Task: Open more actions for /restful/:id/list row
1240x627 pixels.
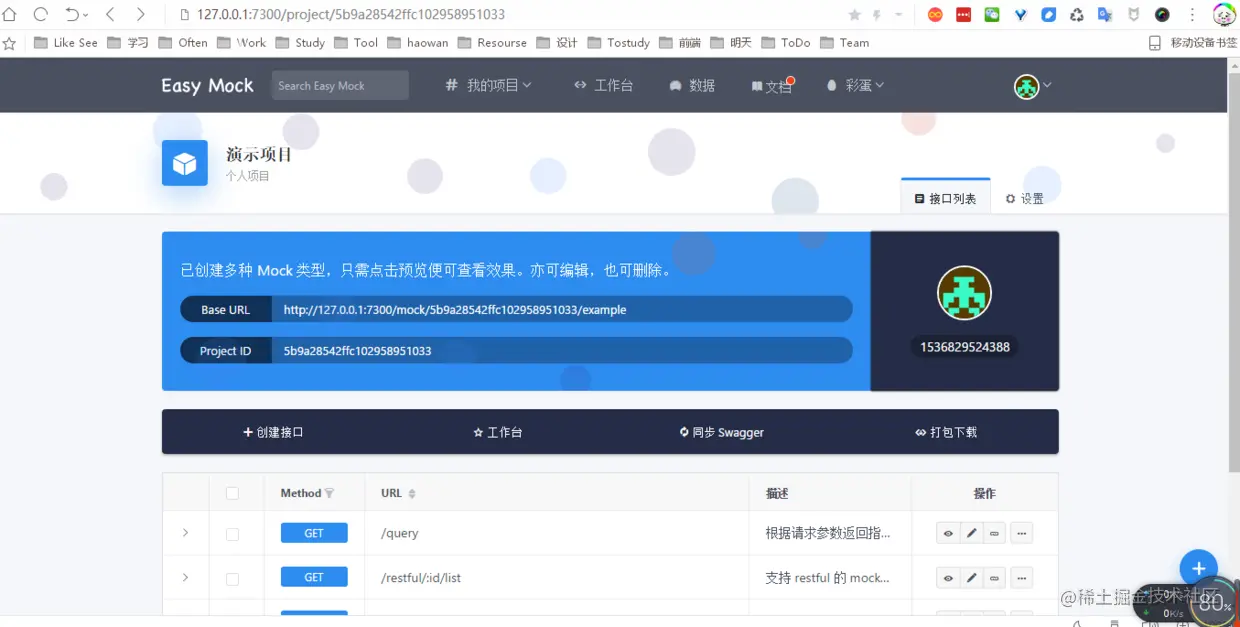Action: [1021, 577]
